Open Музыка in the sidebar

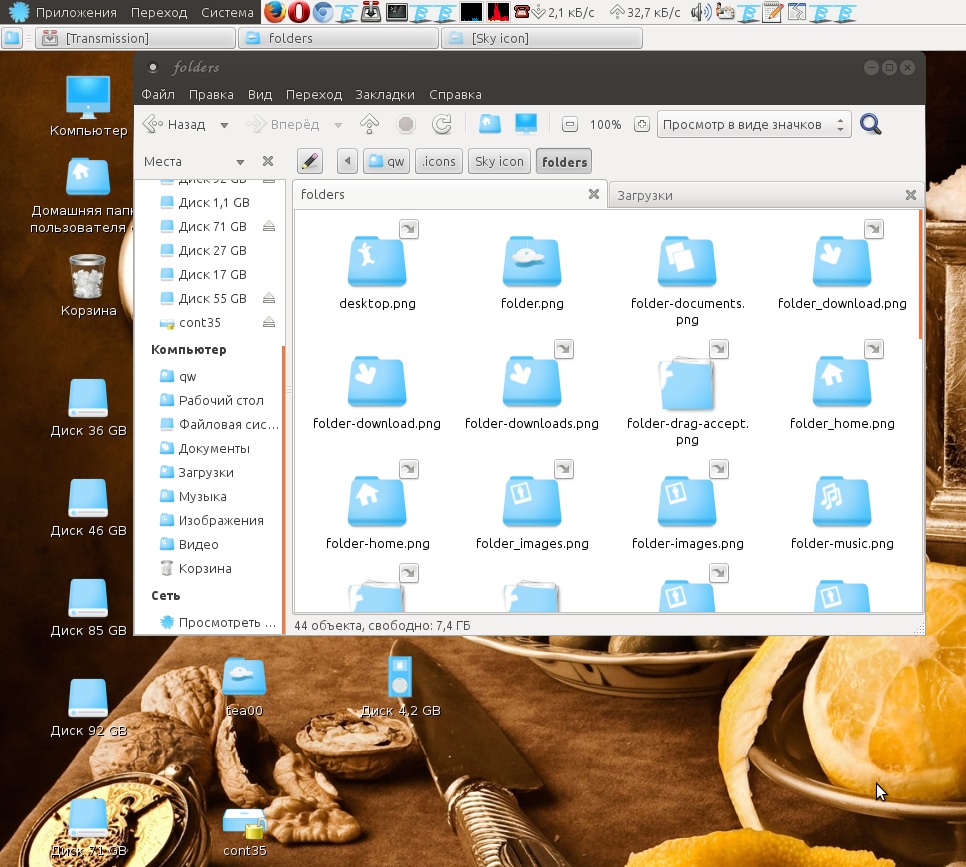tap(209, 497)
